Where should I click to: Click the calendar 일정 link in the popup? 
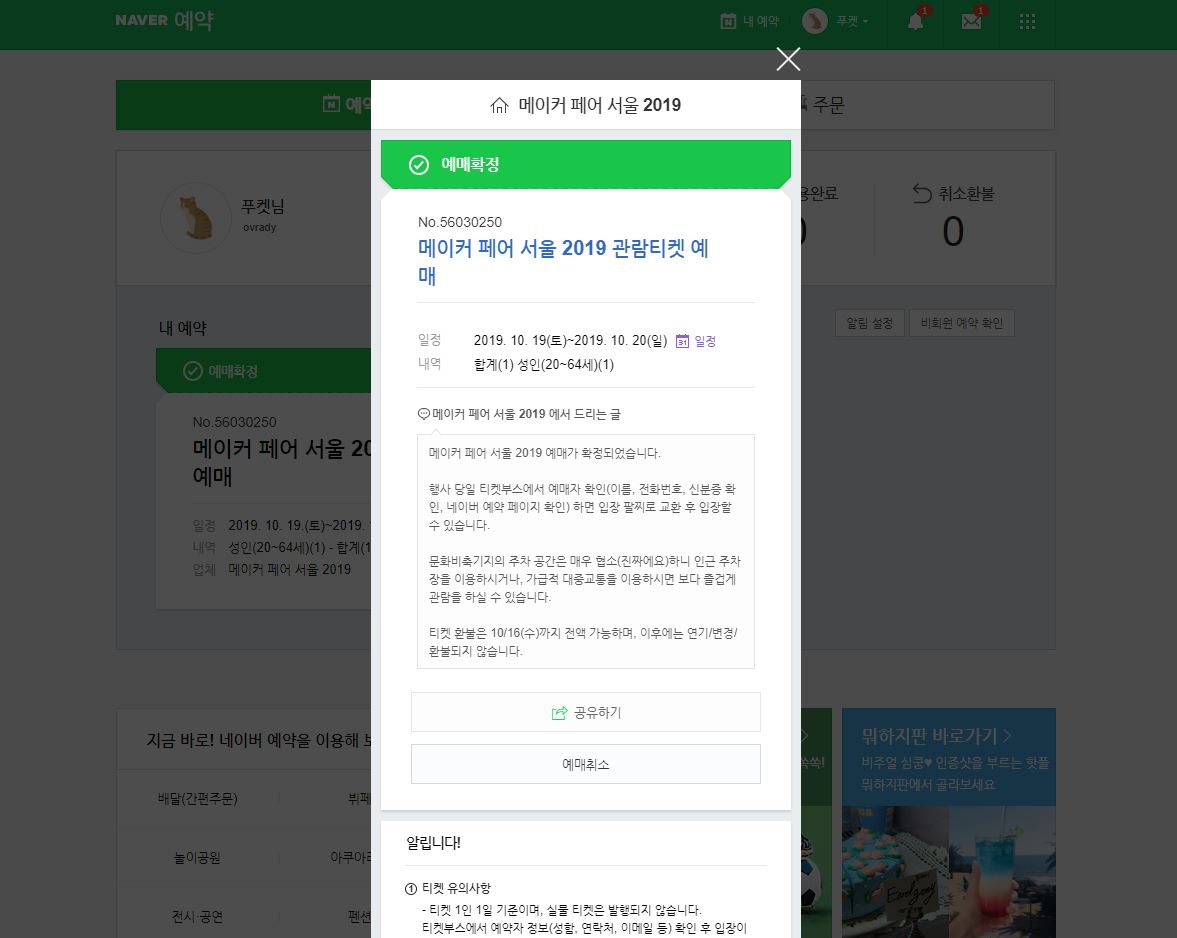click(x=695, y=341)
